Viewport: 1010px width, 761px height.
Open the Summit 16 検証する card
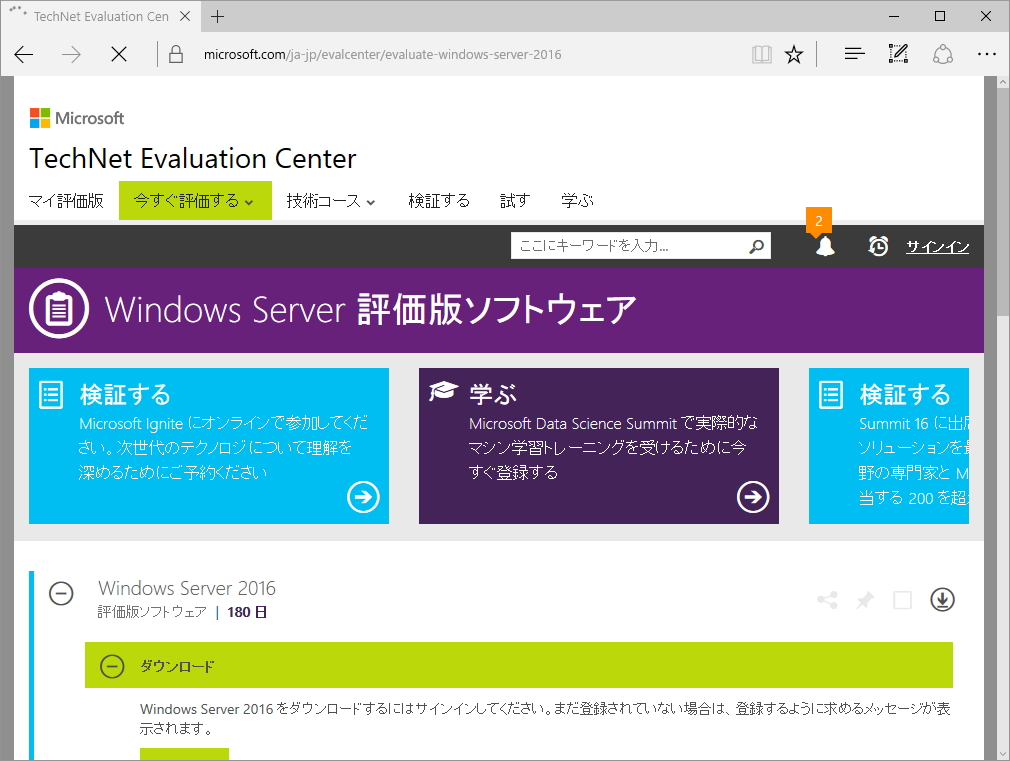[889, 446]
